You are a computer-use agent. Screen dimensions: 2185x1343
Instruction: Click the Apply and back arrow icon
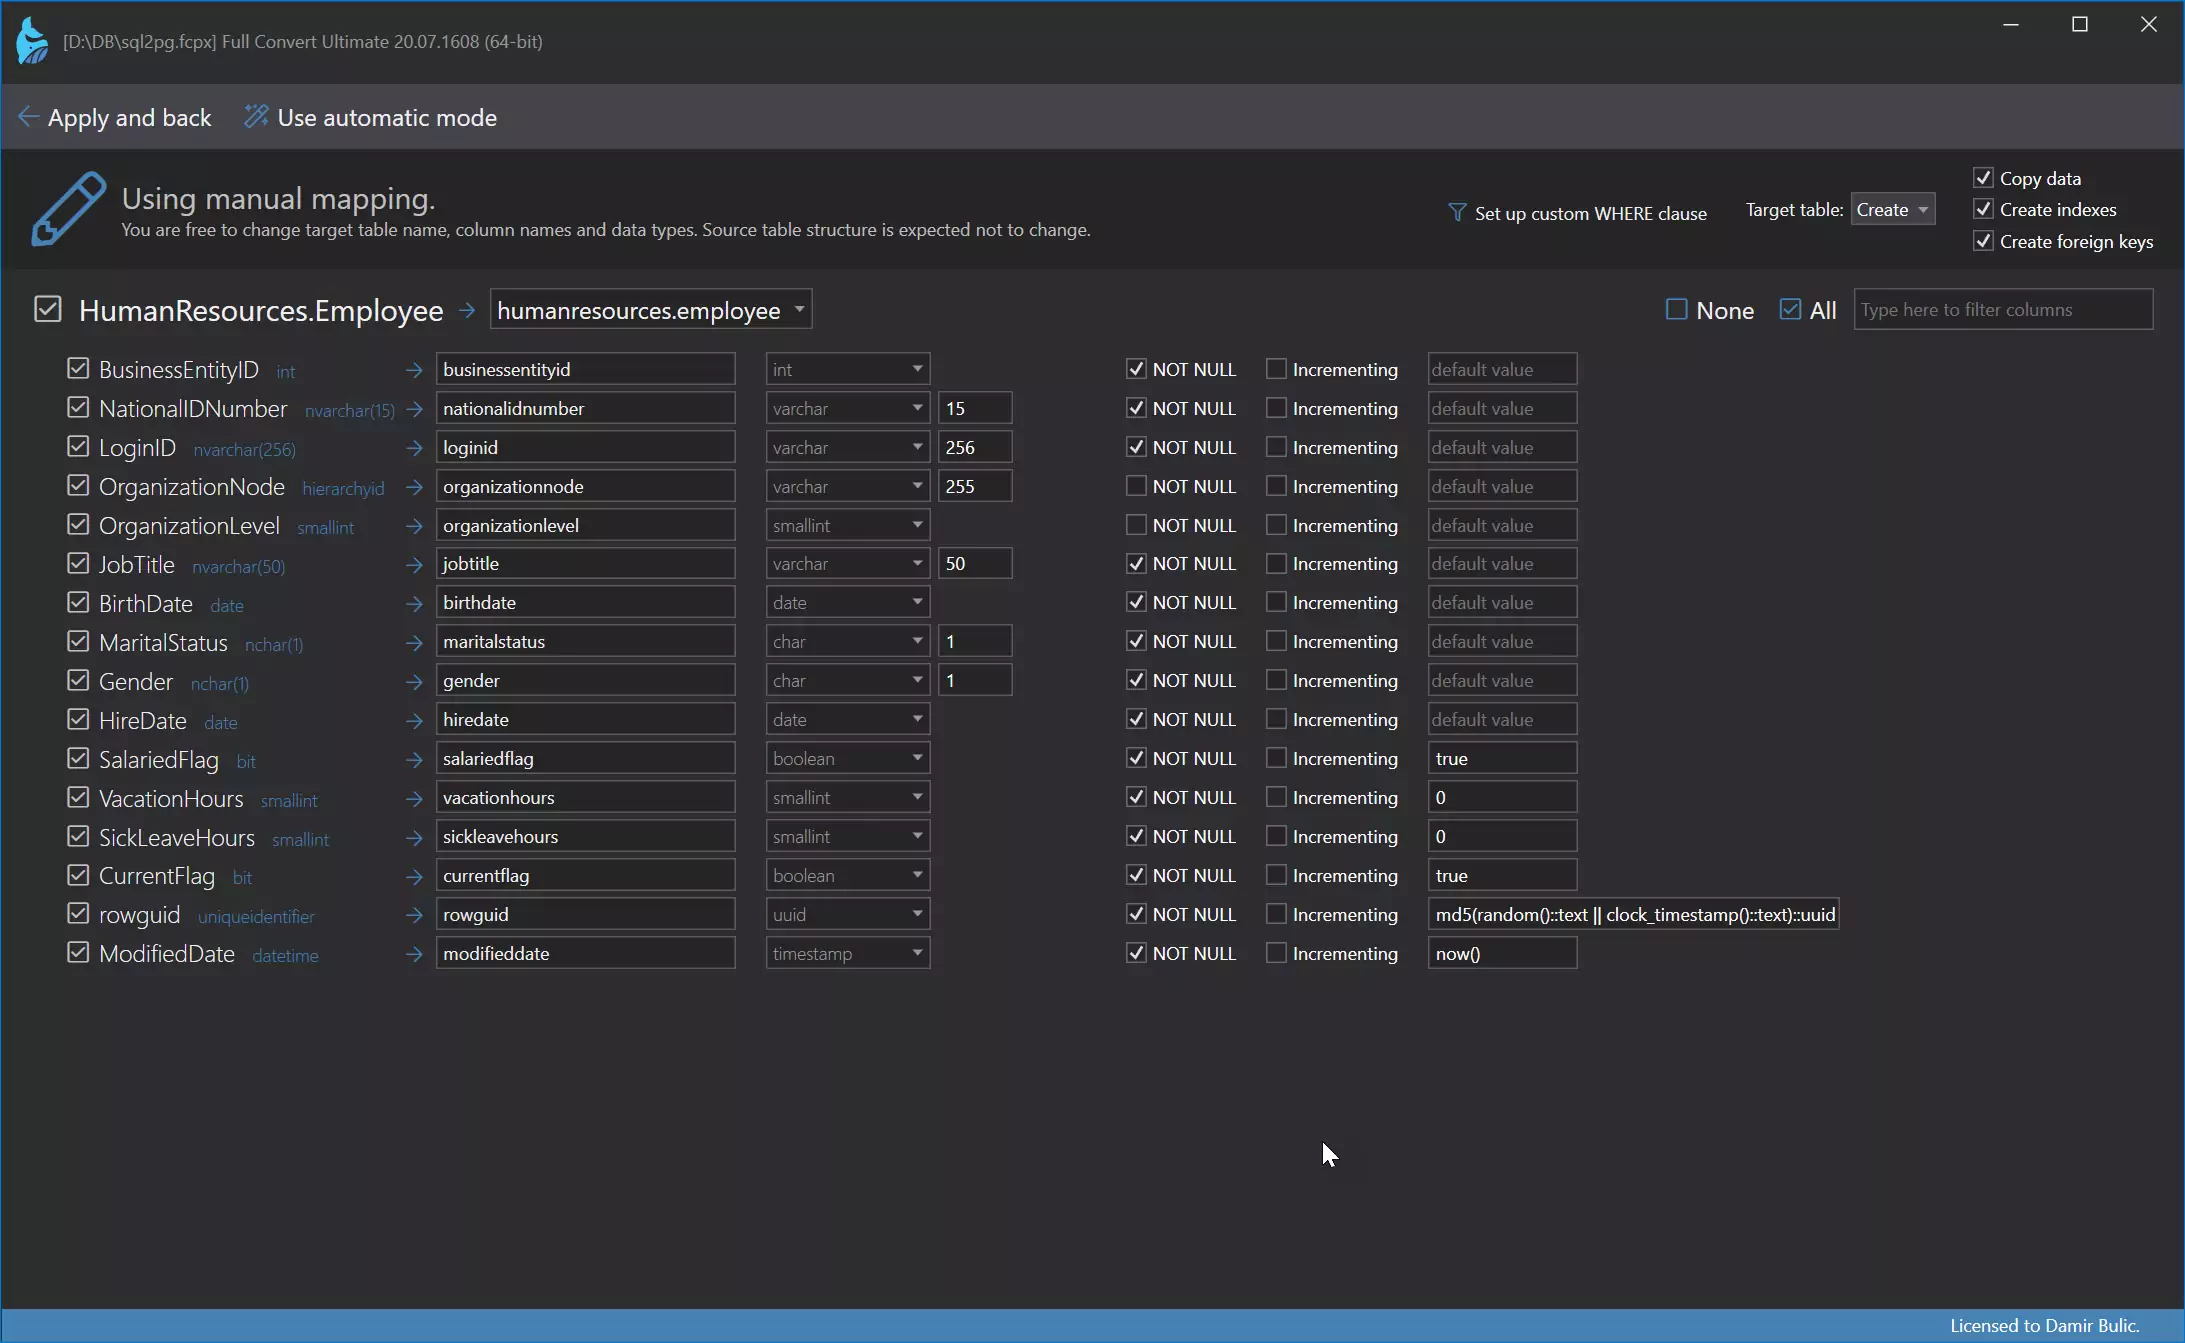pyautogui.click(x=27, y=117)
